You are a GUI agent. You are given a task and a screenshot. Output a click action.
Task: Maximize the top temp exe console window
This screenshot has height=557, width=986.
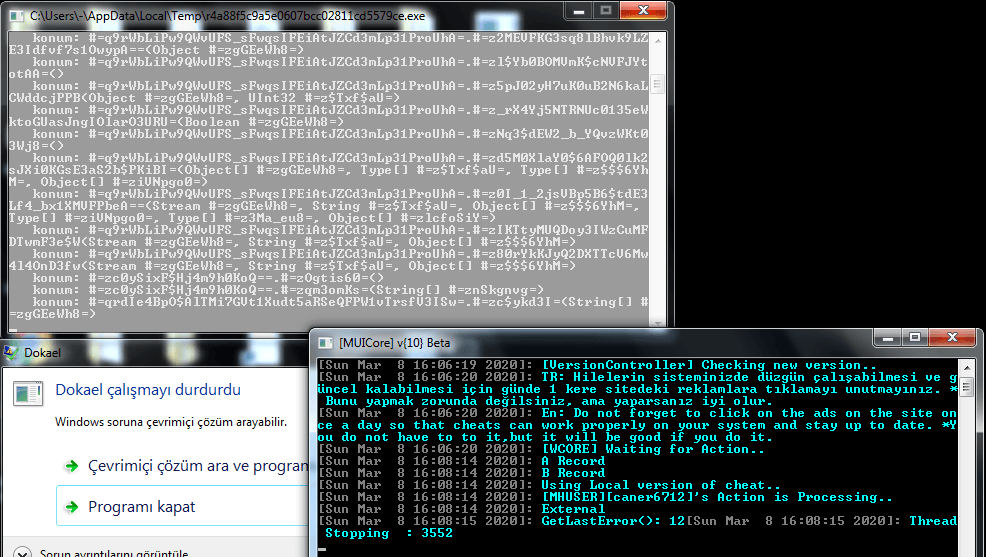(x=606, y=11)
